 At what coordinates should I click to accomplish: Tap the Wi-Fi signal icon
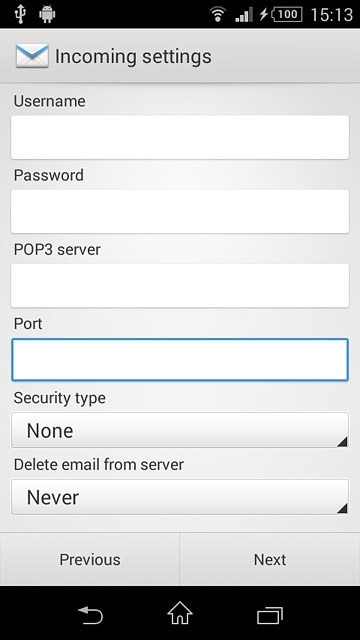(218, 15)
